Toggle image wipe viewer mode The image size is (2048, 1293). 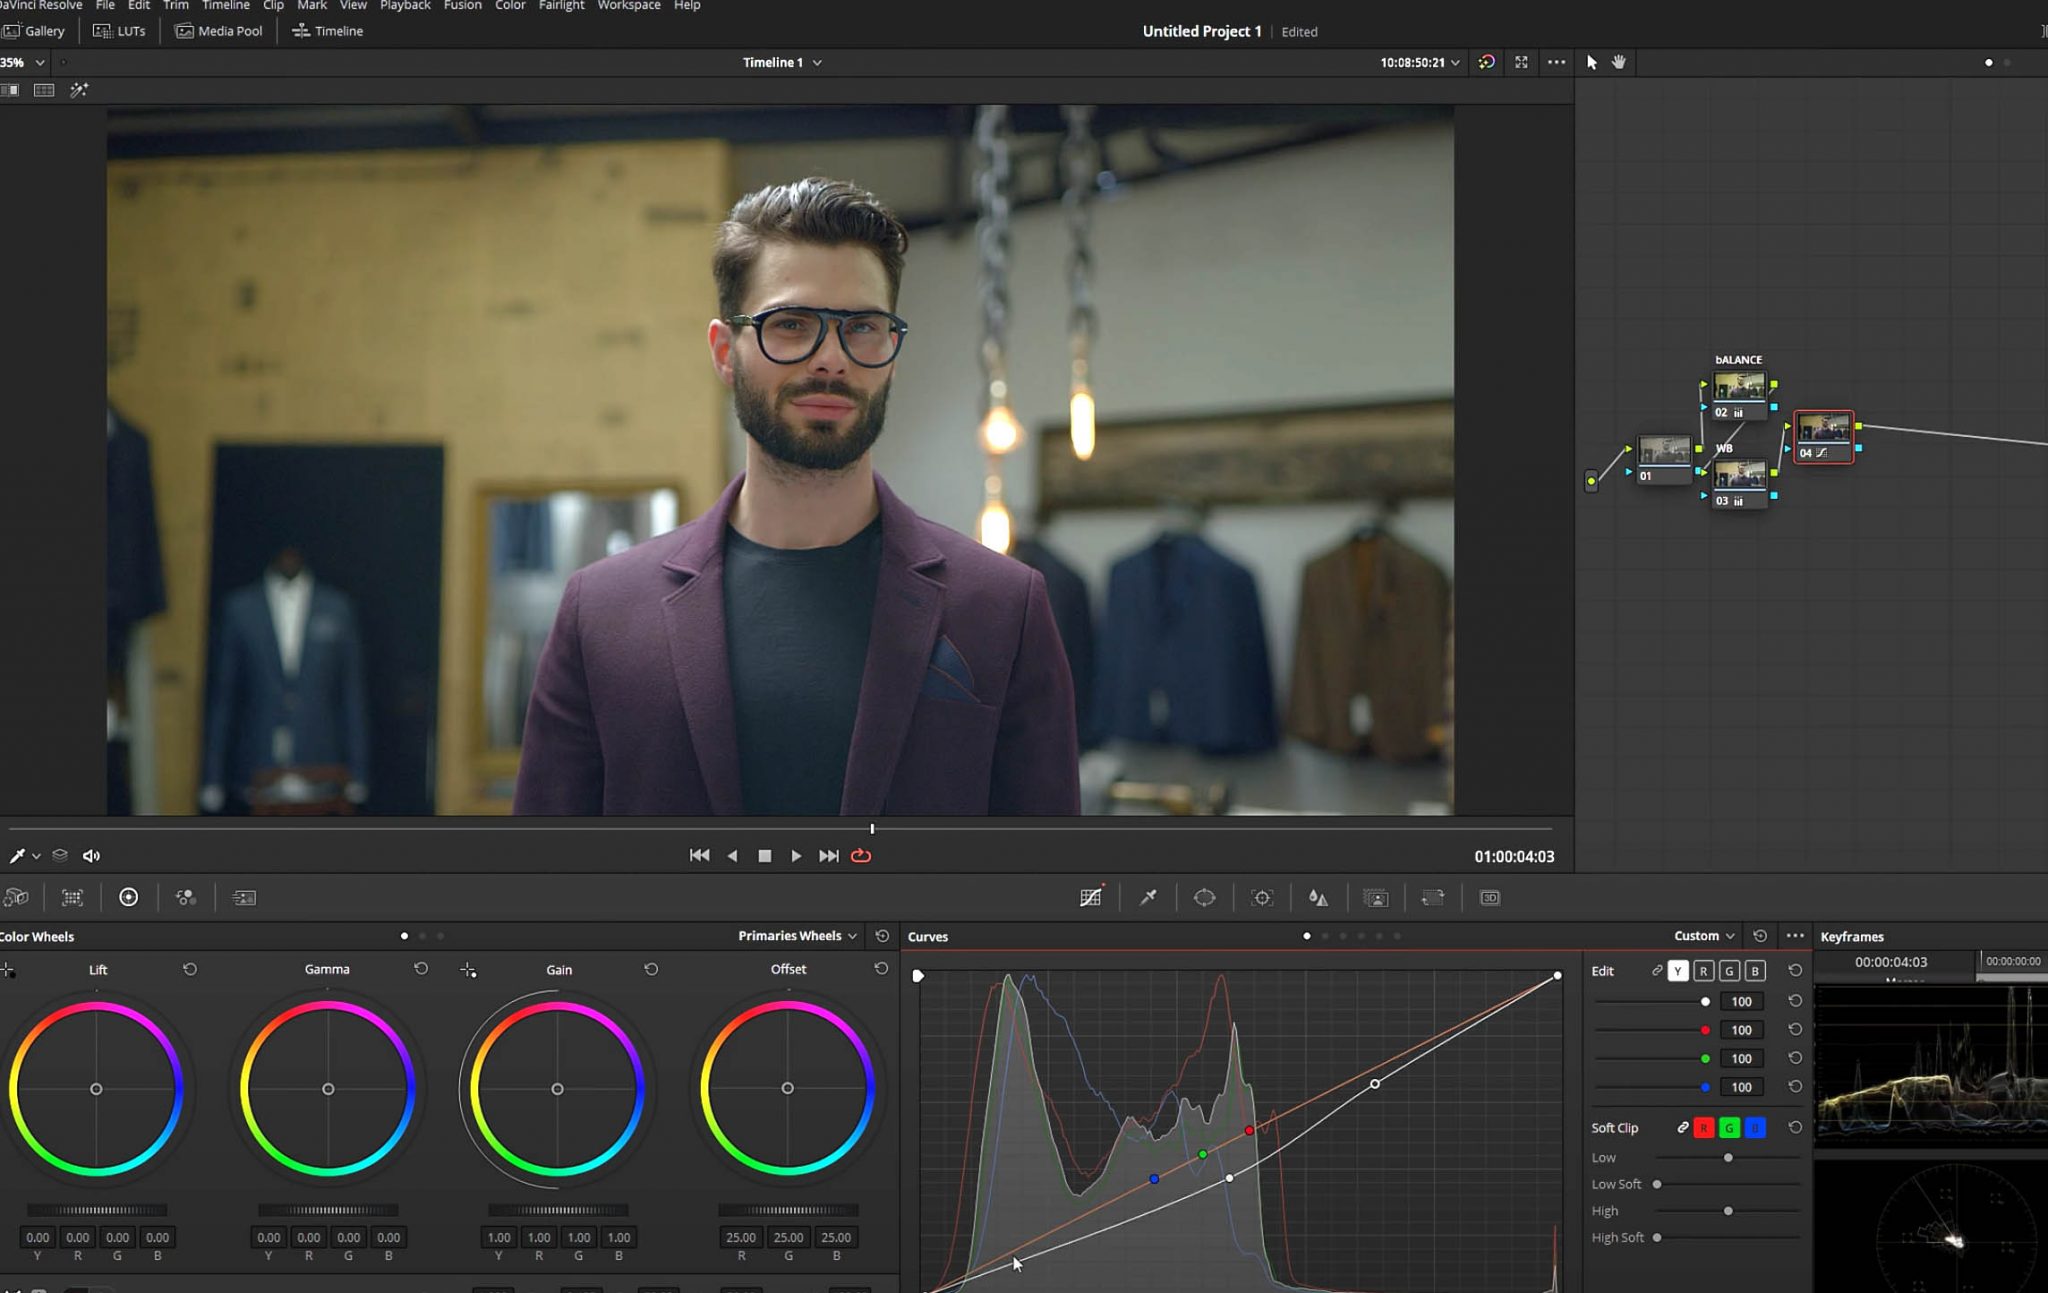click(10, 90)
